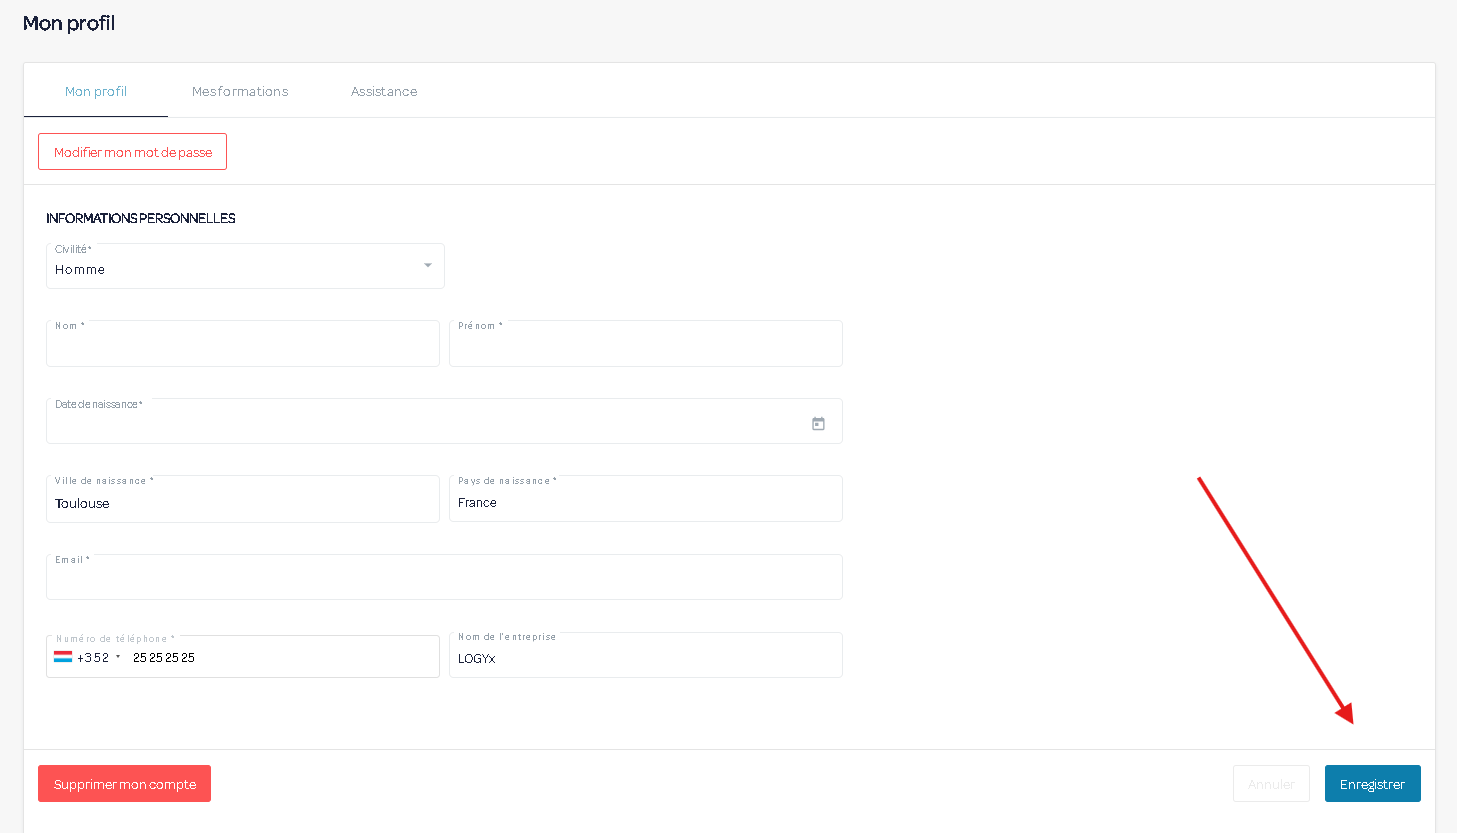Image resolution: width=1457 pixels, height=833 pixels.
Task: Click the Luxembourg flag icon
Action: tap(63, 657)
